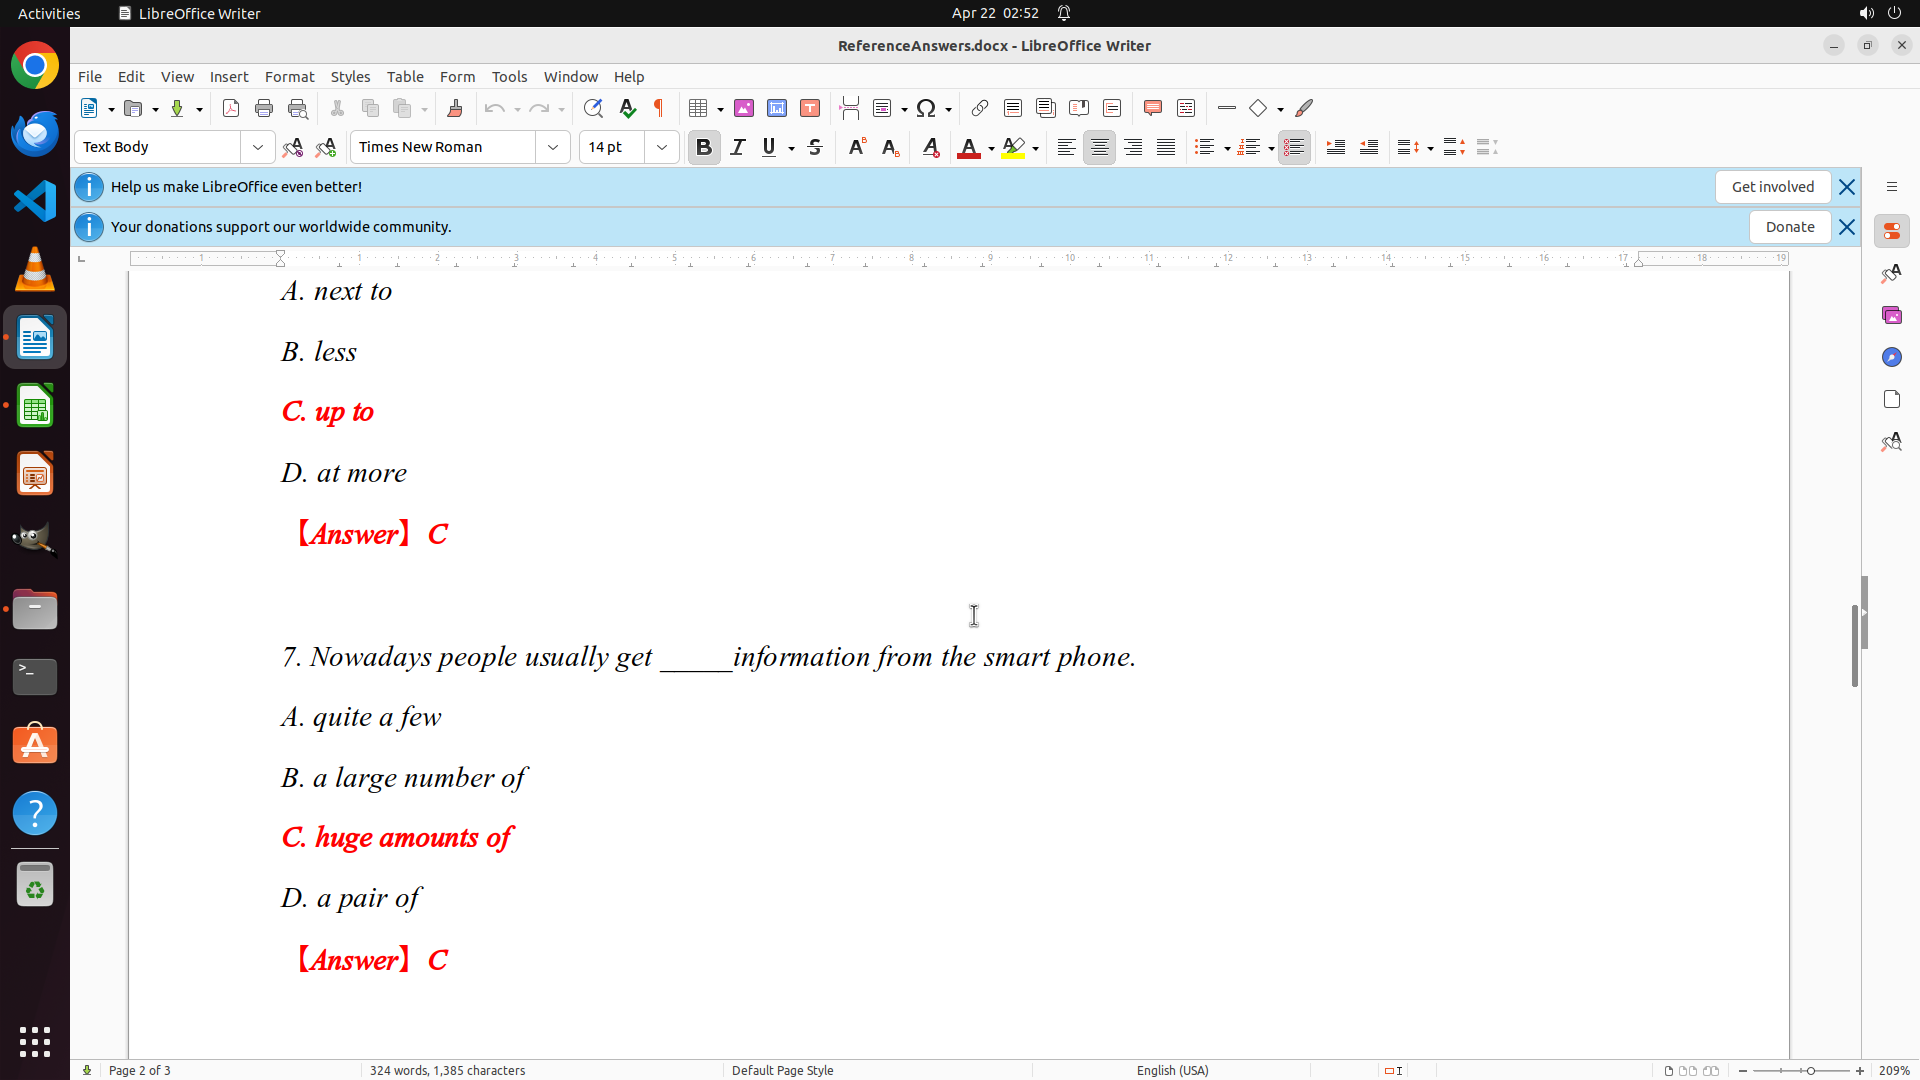Viewport: 1920px width, 1080px height.
Task: Open the sidebar Gallery panel
Action: coord(1891,315)
